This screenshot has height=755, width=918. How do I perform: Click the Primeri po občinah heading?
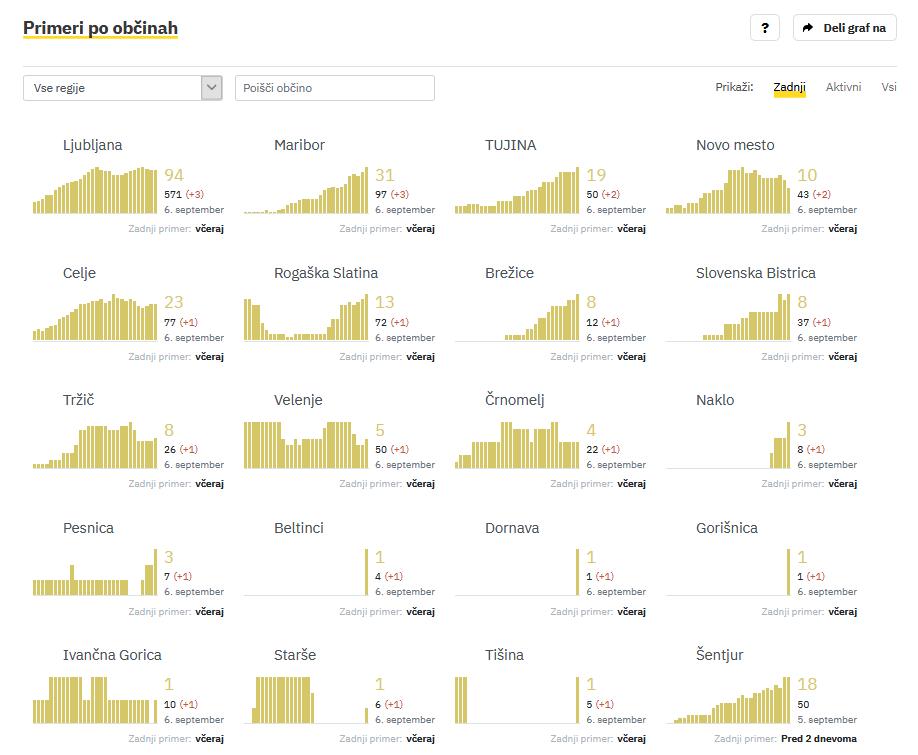click(100, 28)
